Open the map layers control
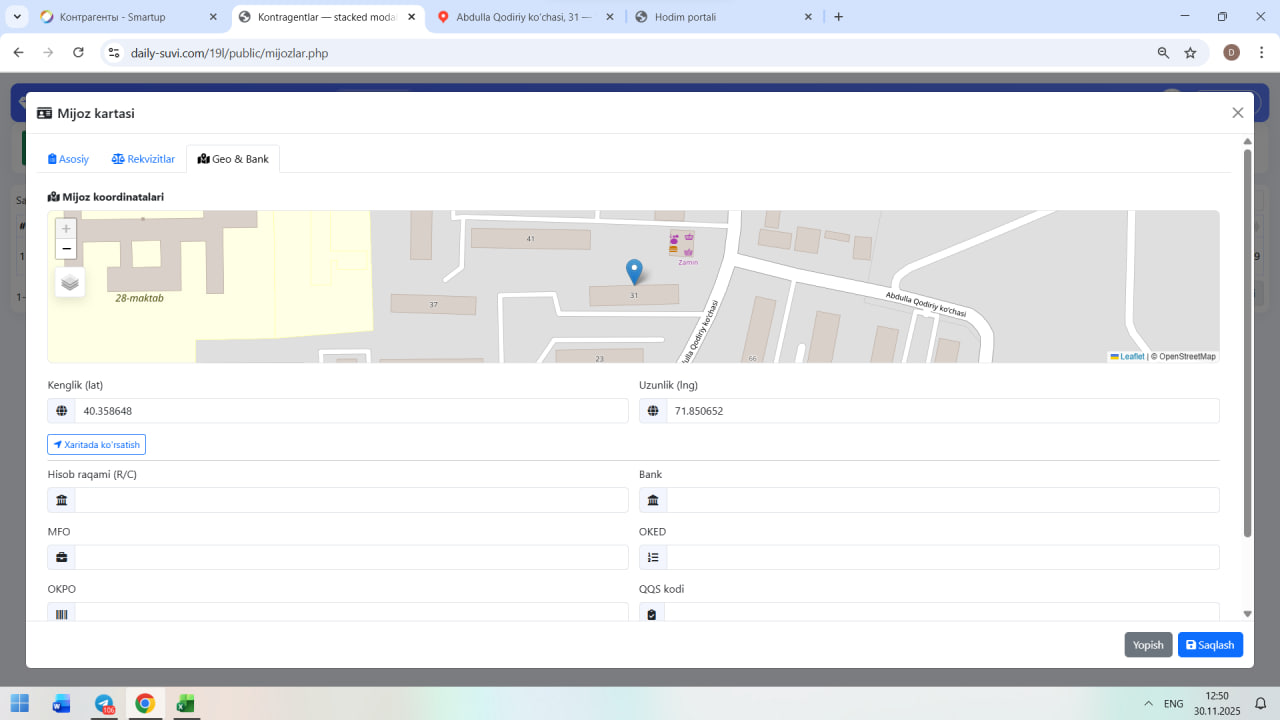 click(70, 282)
